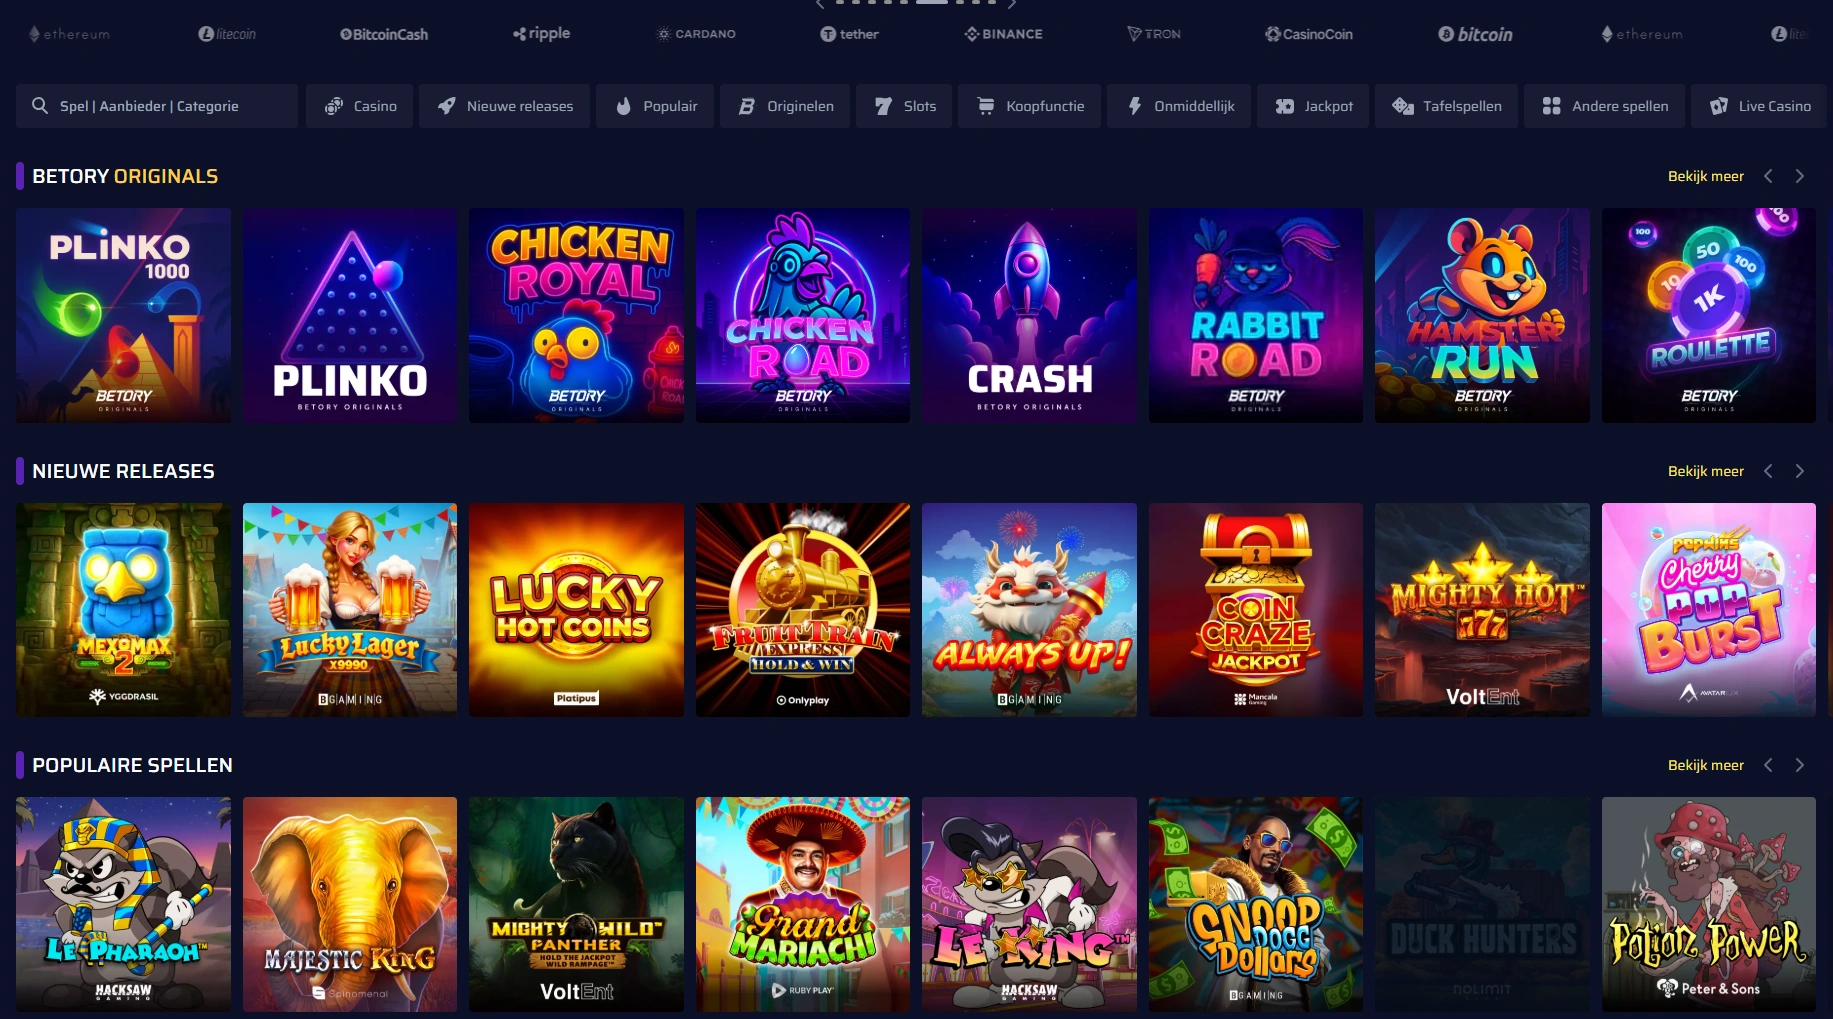
Task: Select the Nieuwe releases rocket icon
Action: [447, 106]
